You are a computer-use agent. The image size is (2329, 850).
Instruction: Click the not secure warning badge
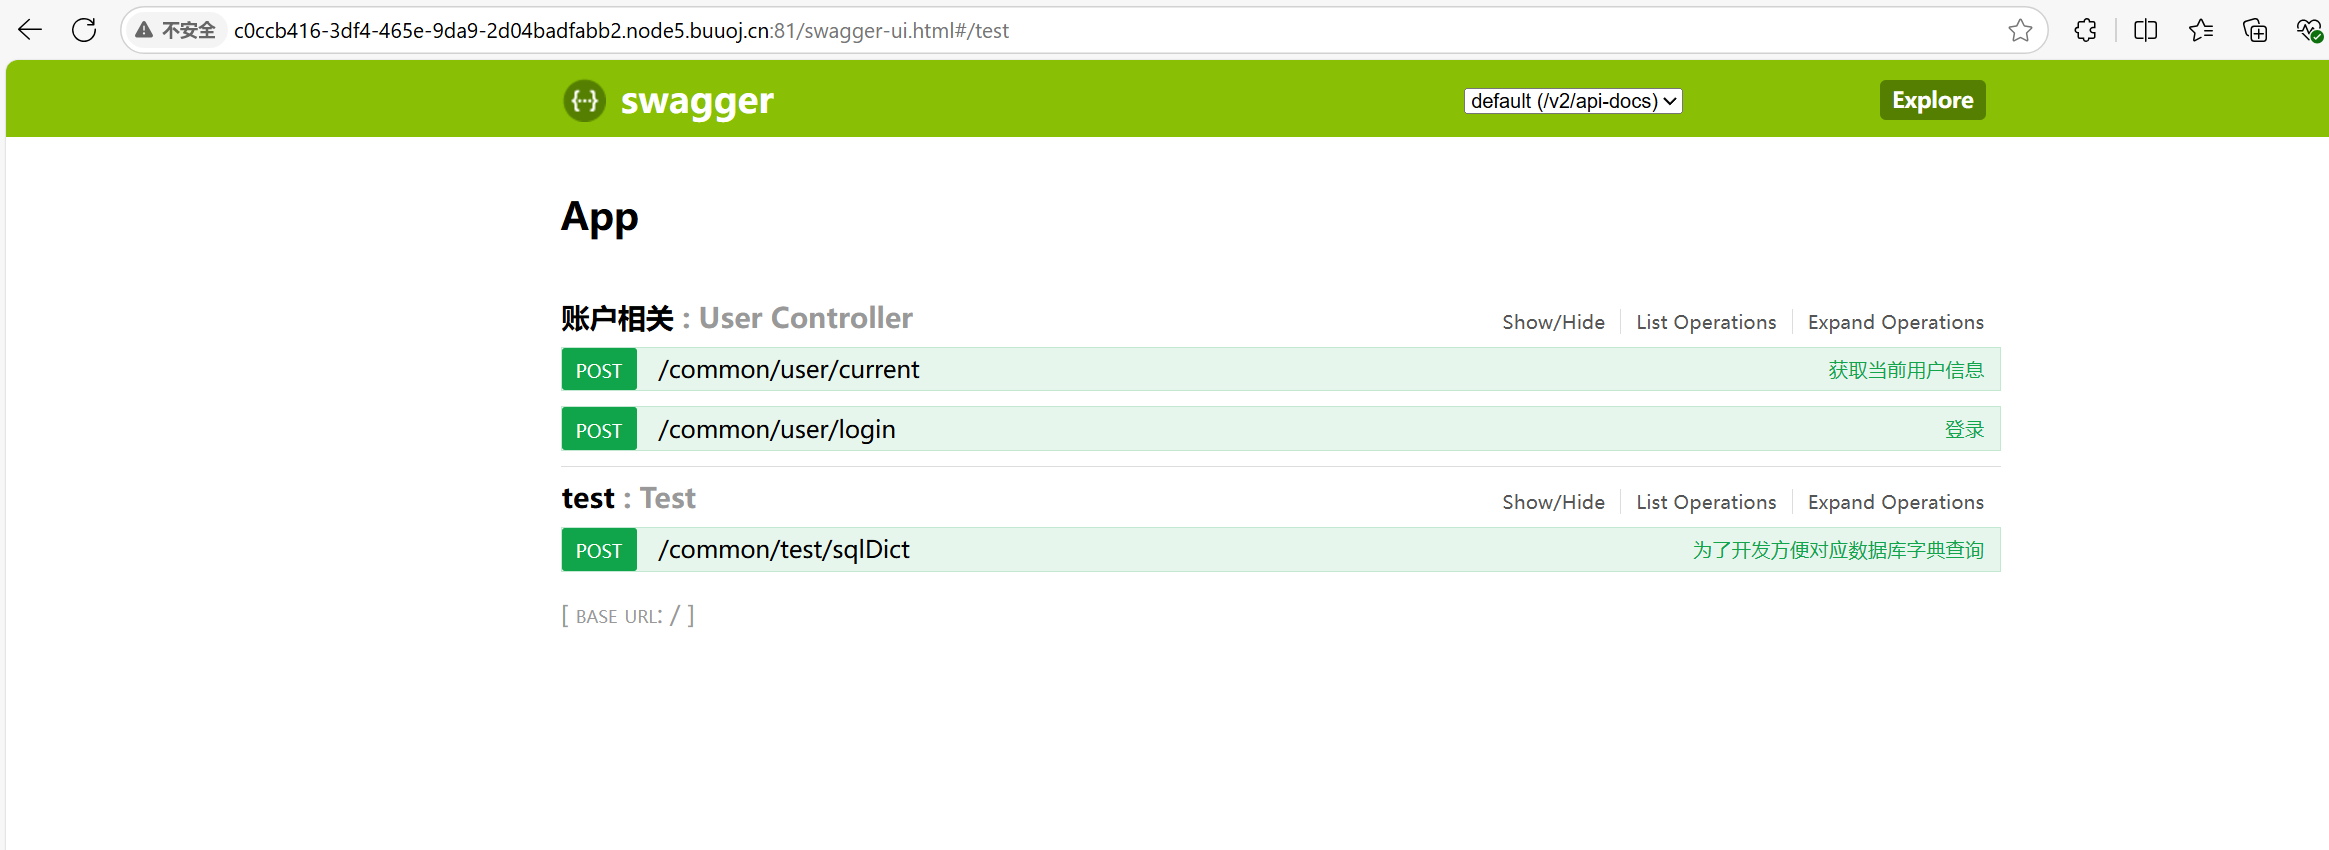tap(176, 30)
